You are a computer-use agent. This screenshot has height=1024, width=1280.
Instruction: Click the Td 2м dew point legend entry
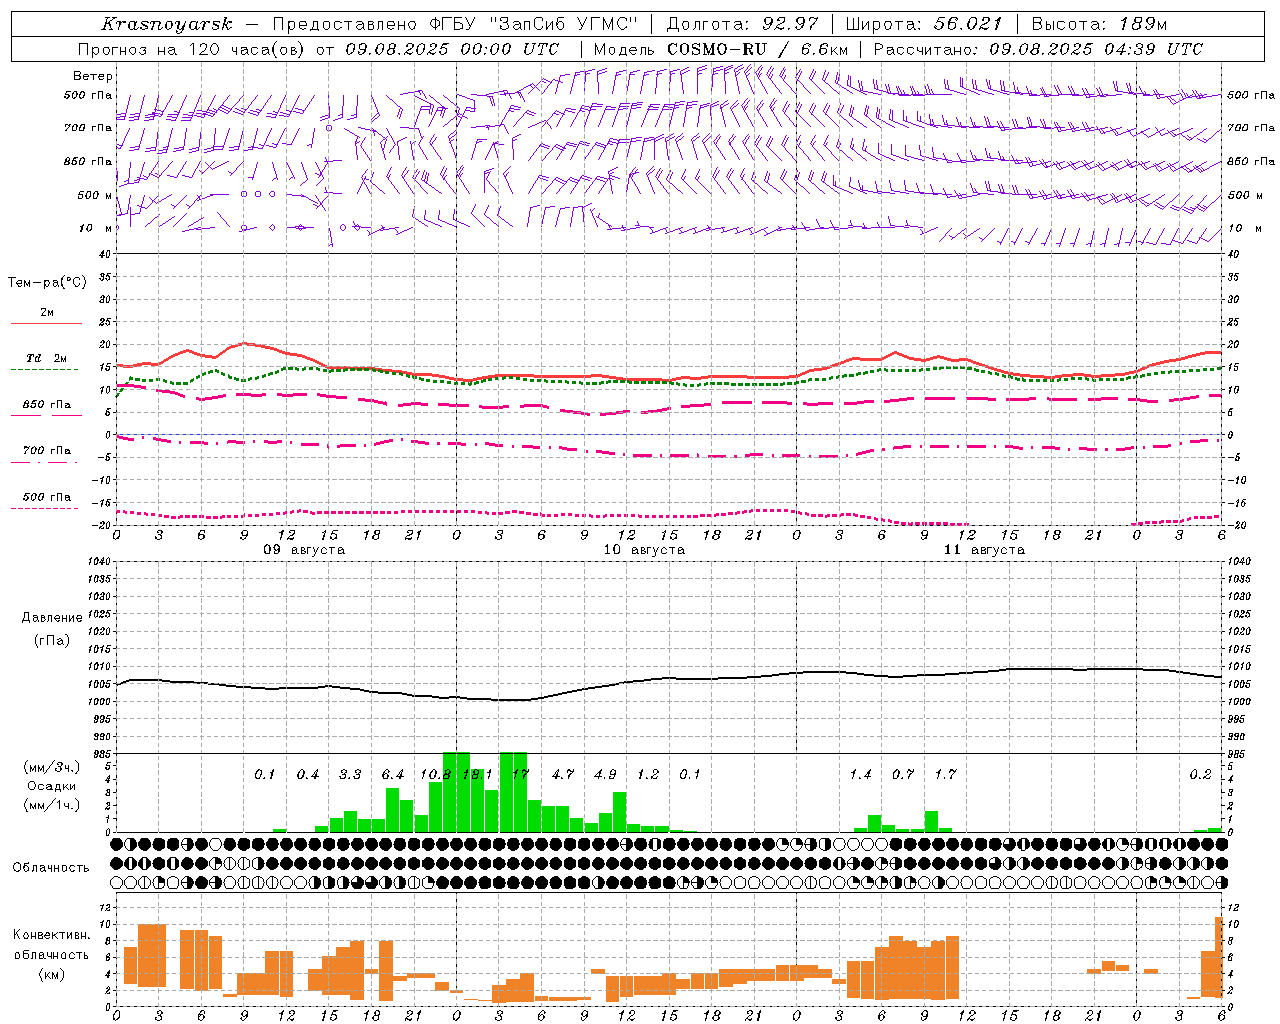tap(46, 358)
